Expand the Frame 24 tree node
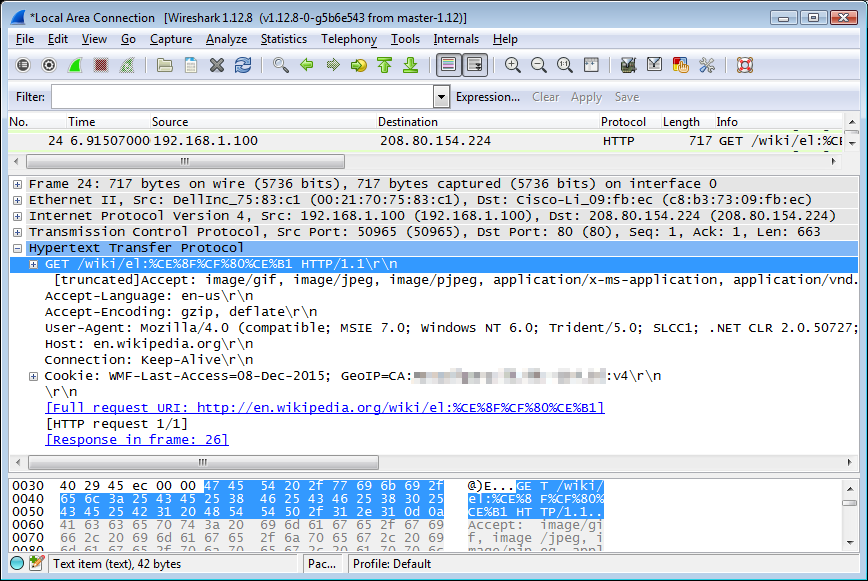Image resolution: width=868 pixels, height=581 pixels. tap(18, 184)
